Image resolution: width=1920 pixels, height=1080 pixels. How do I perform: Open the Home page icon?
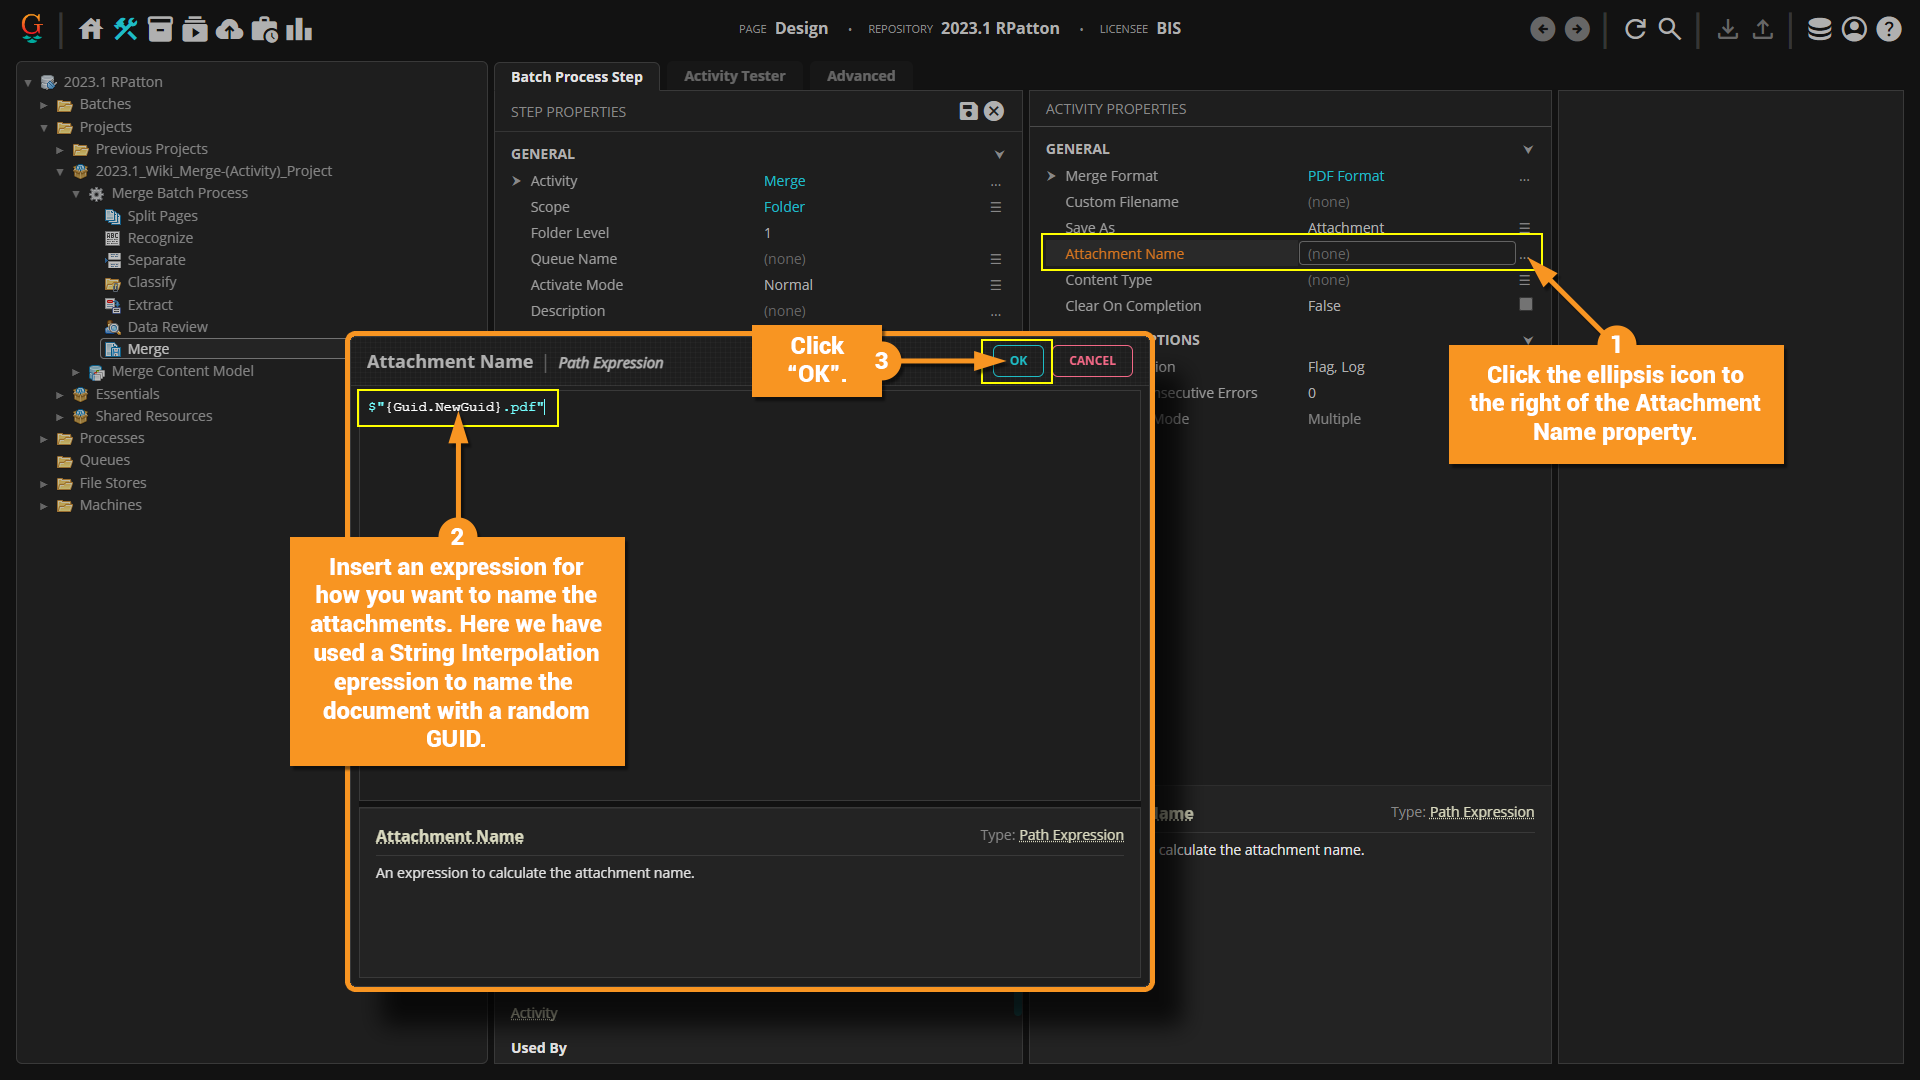[91, 29]
